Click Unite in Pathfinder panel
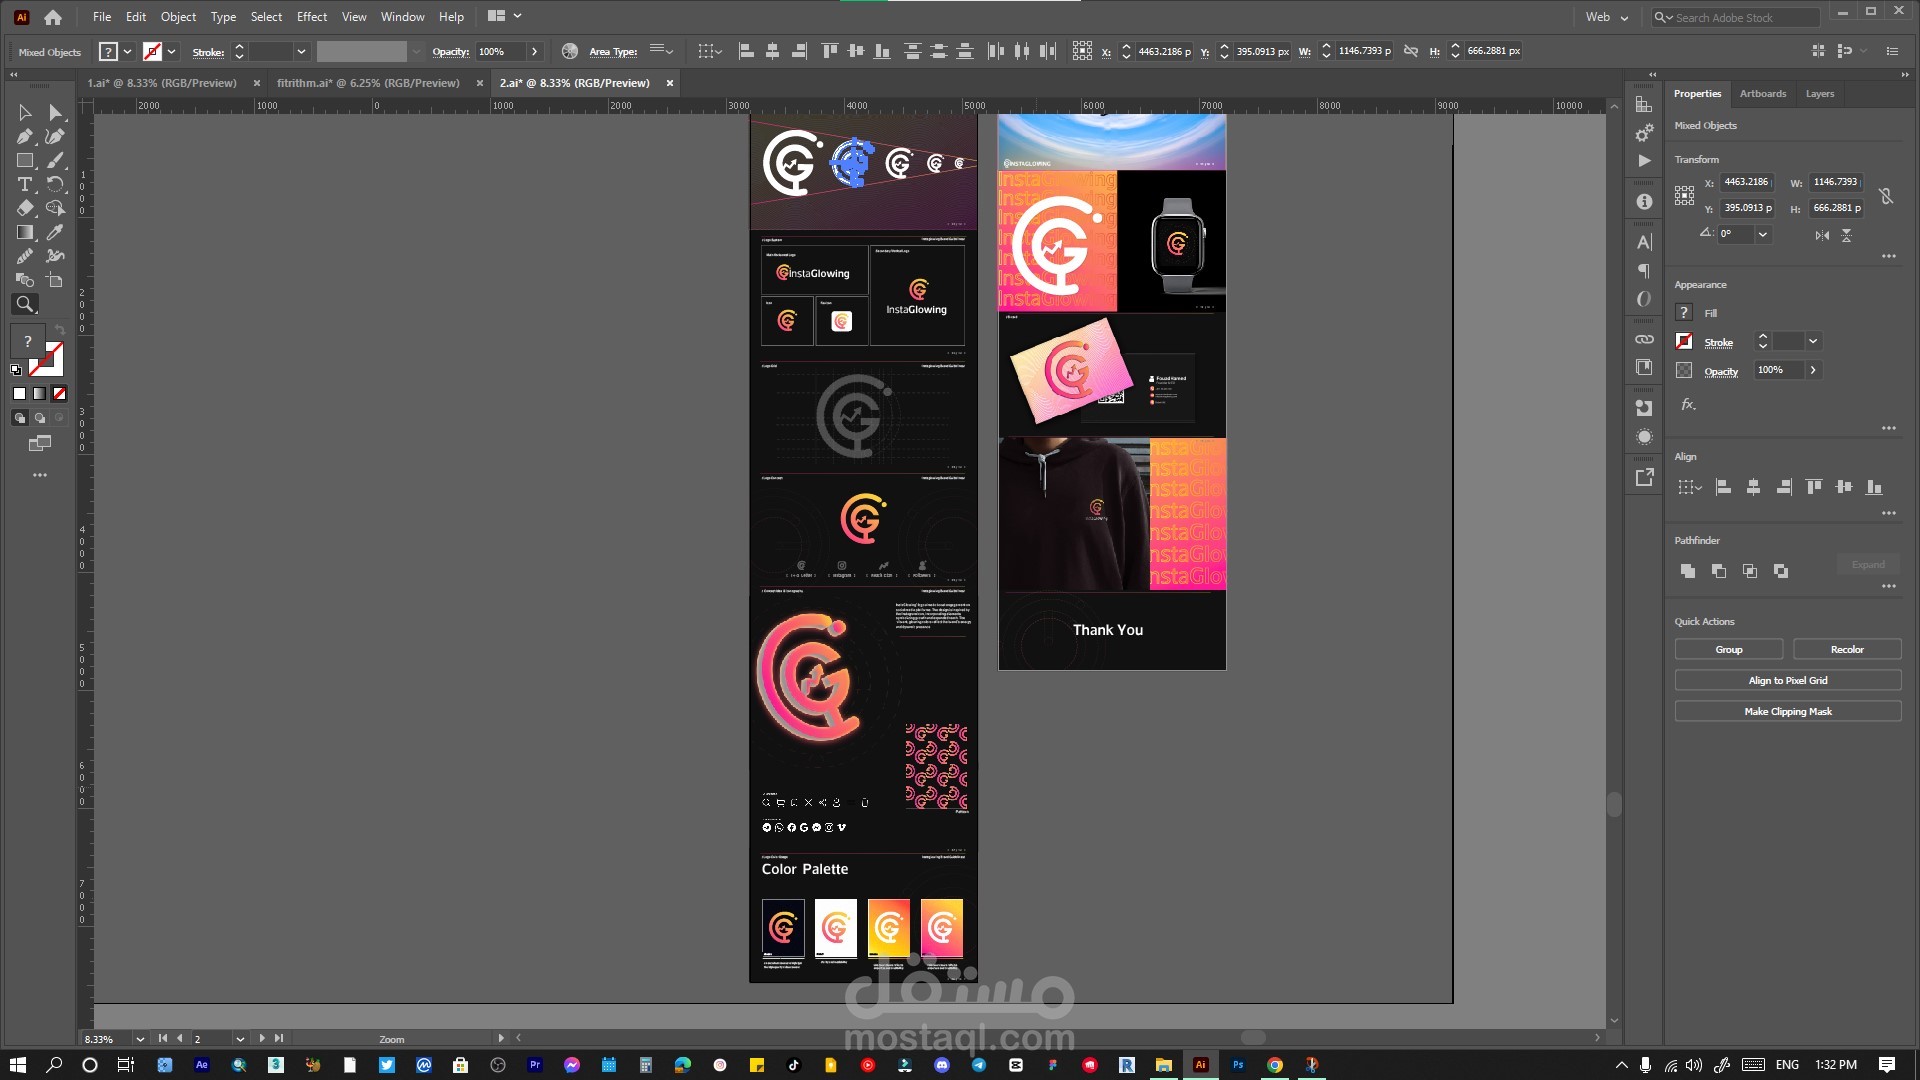The width and height of the screenshot is (1920, 1080). pos(1688,571)
